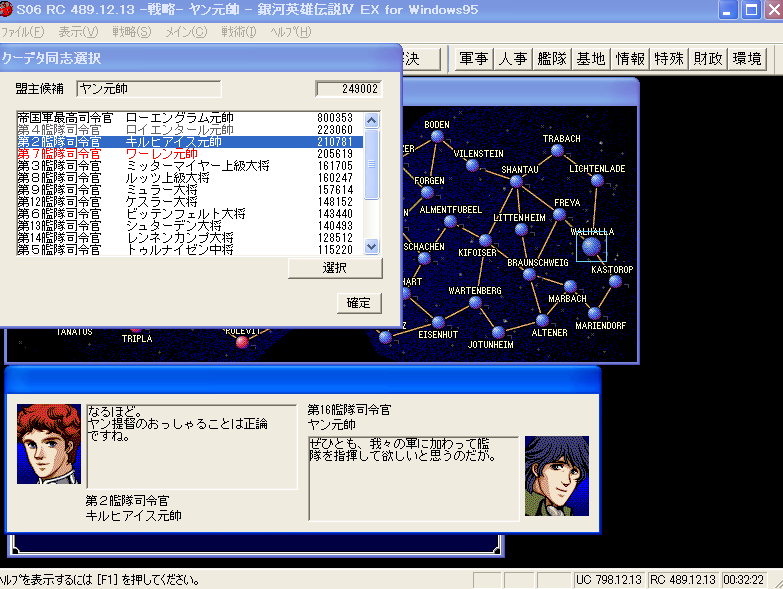Open the ヘルプ(H) menu
The image size is (783, 589).
tap(291, 32)
